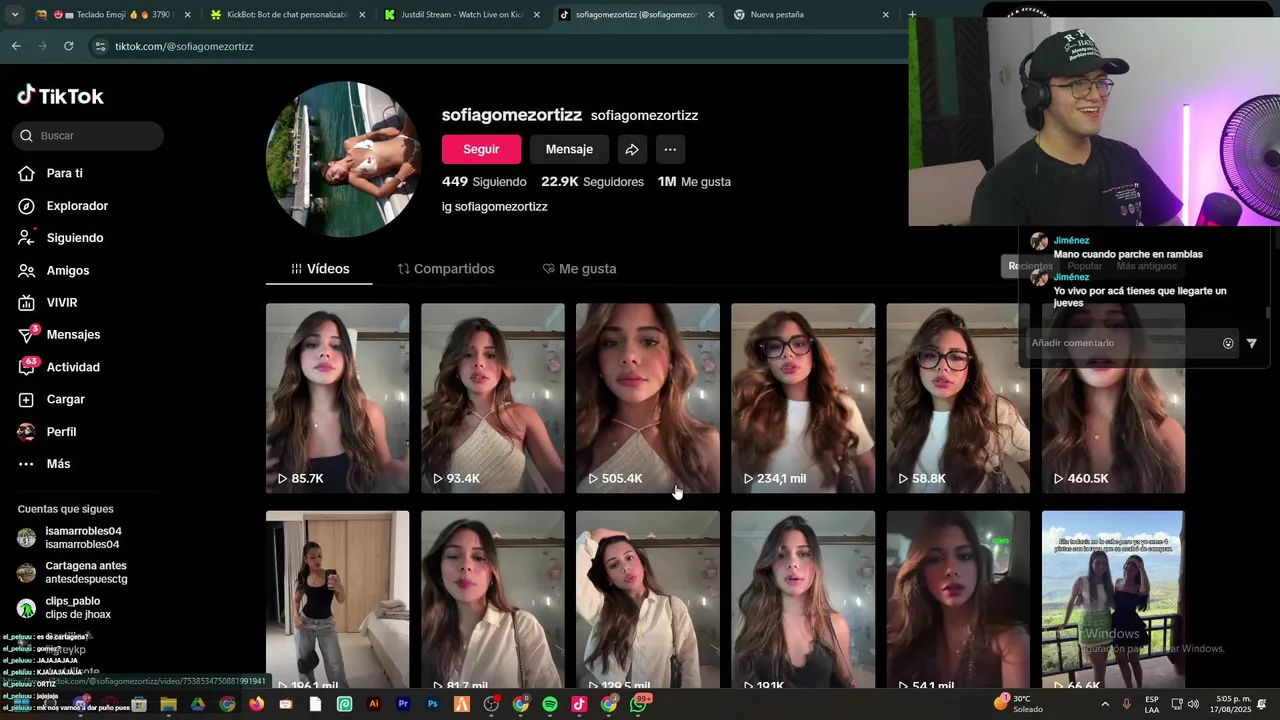
Task: Open Mensajes inbox in sidebar
Action: click(58, 334)
